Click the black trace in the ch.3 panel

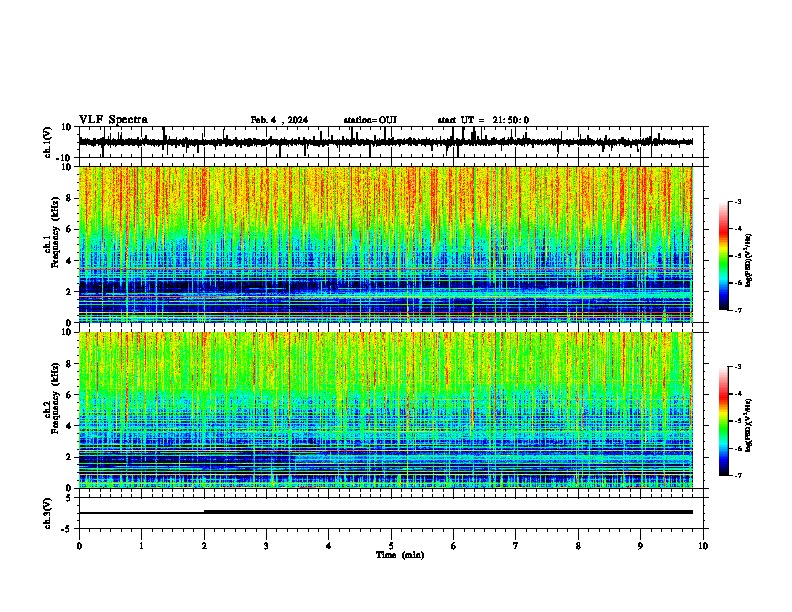386,512
